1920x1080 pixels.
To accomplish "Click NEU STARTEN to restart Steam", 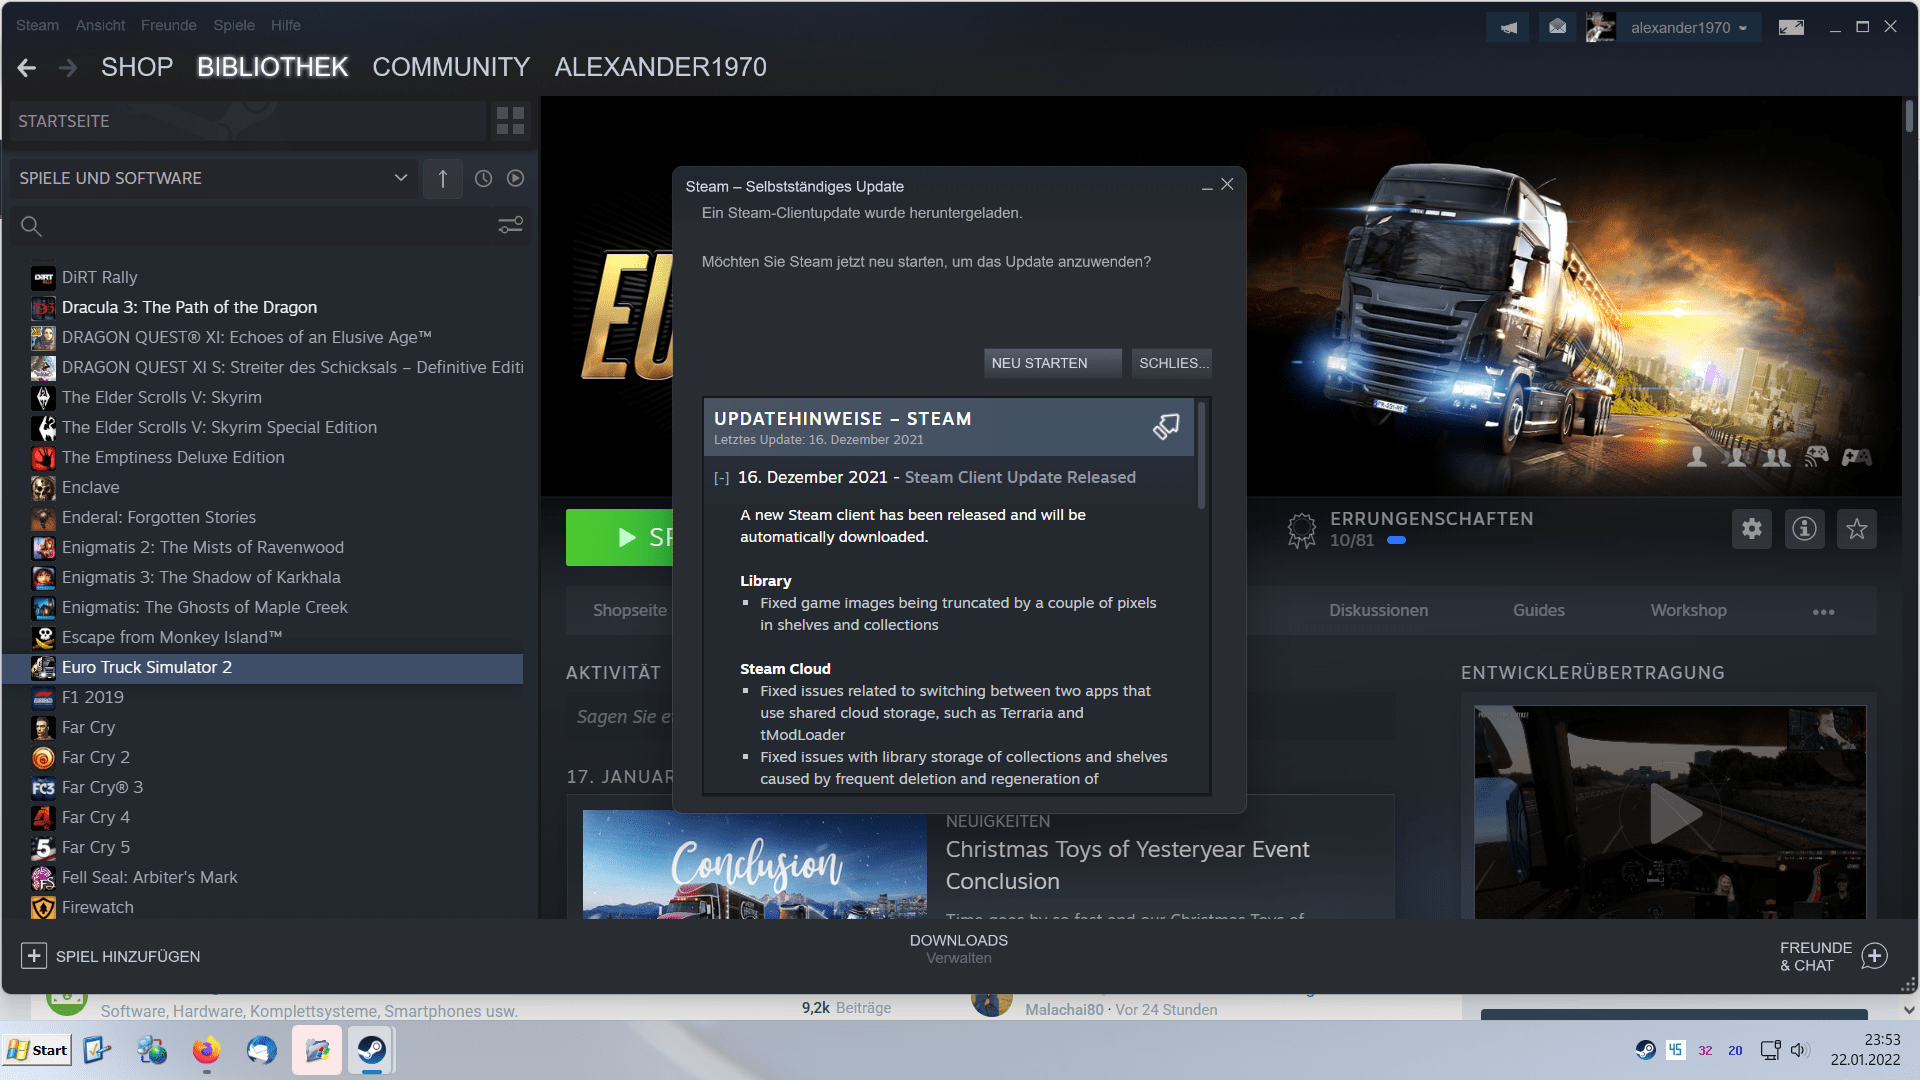I will (1053, 363).
